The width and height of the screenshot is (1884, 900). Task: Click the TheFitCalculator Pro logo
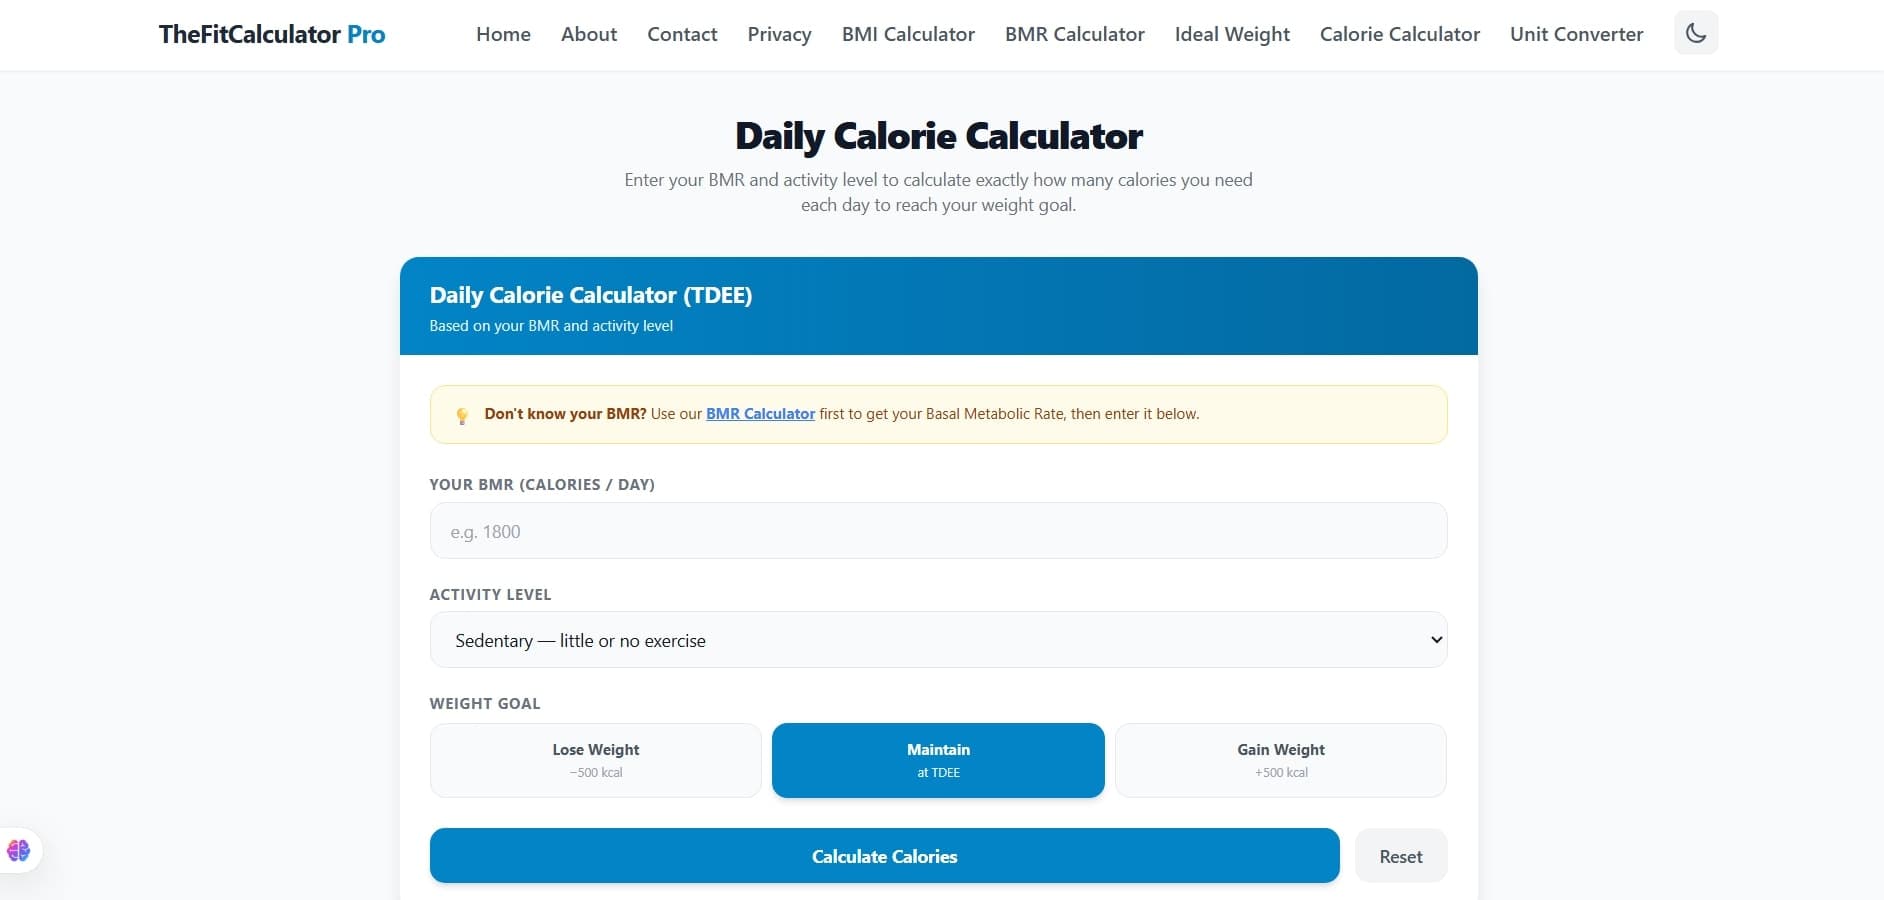[271, 33]
